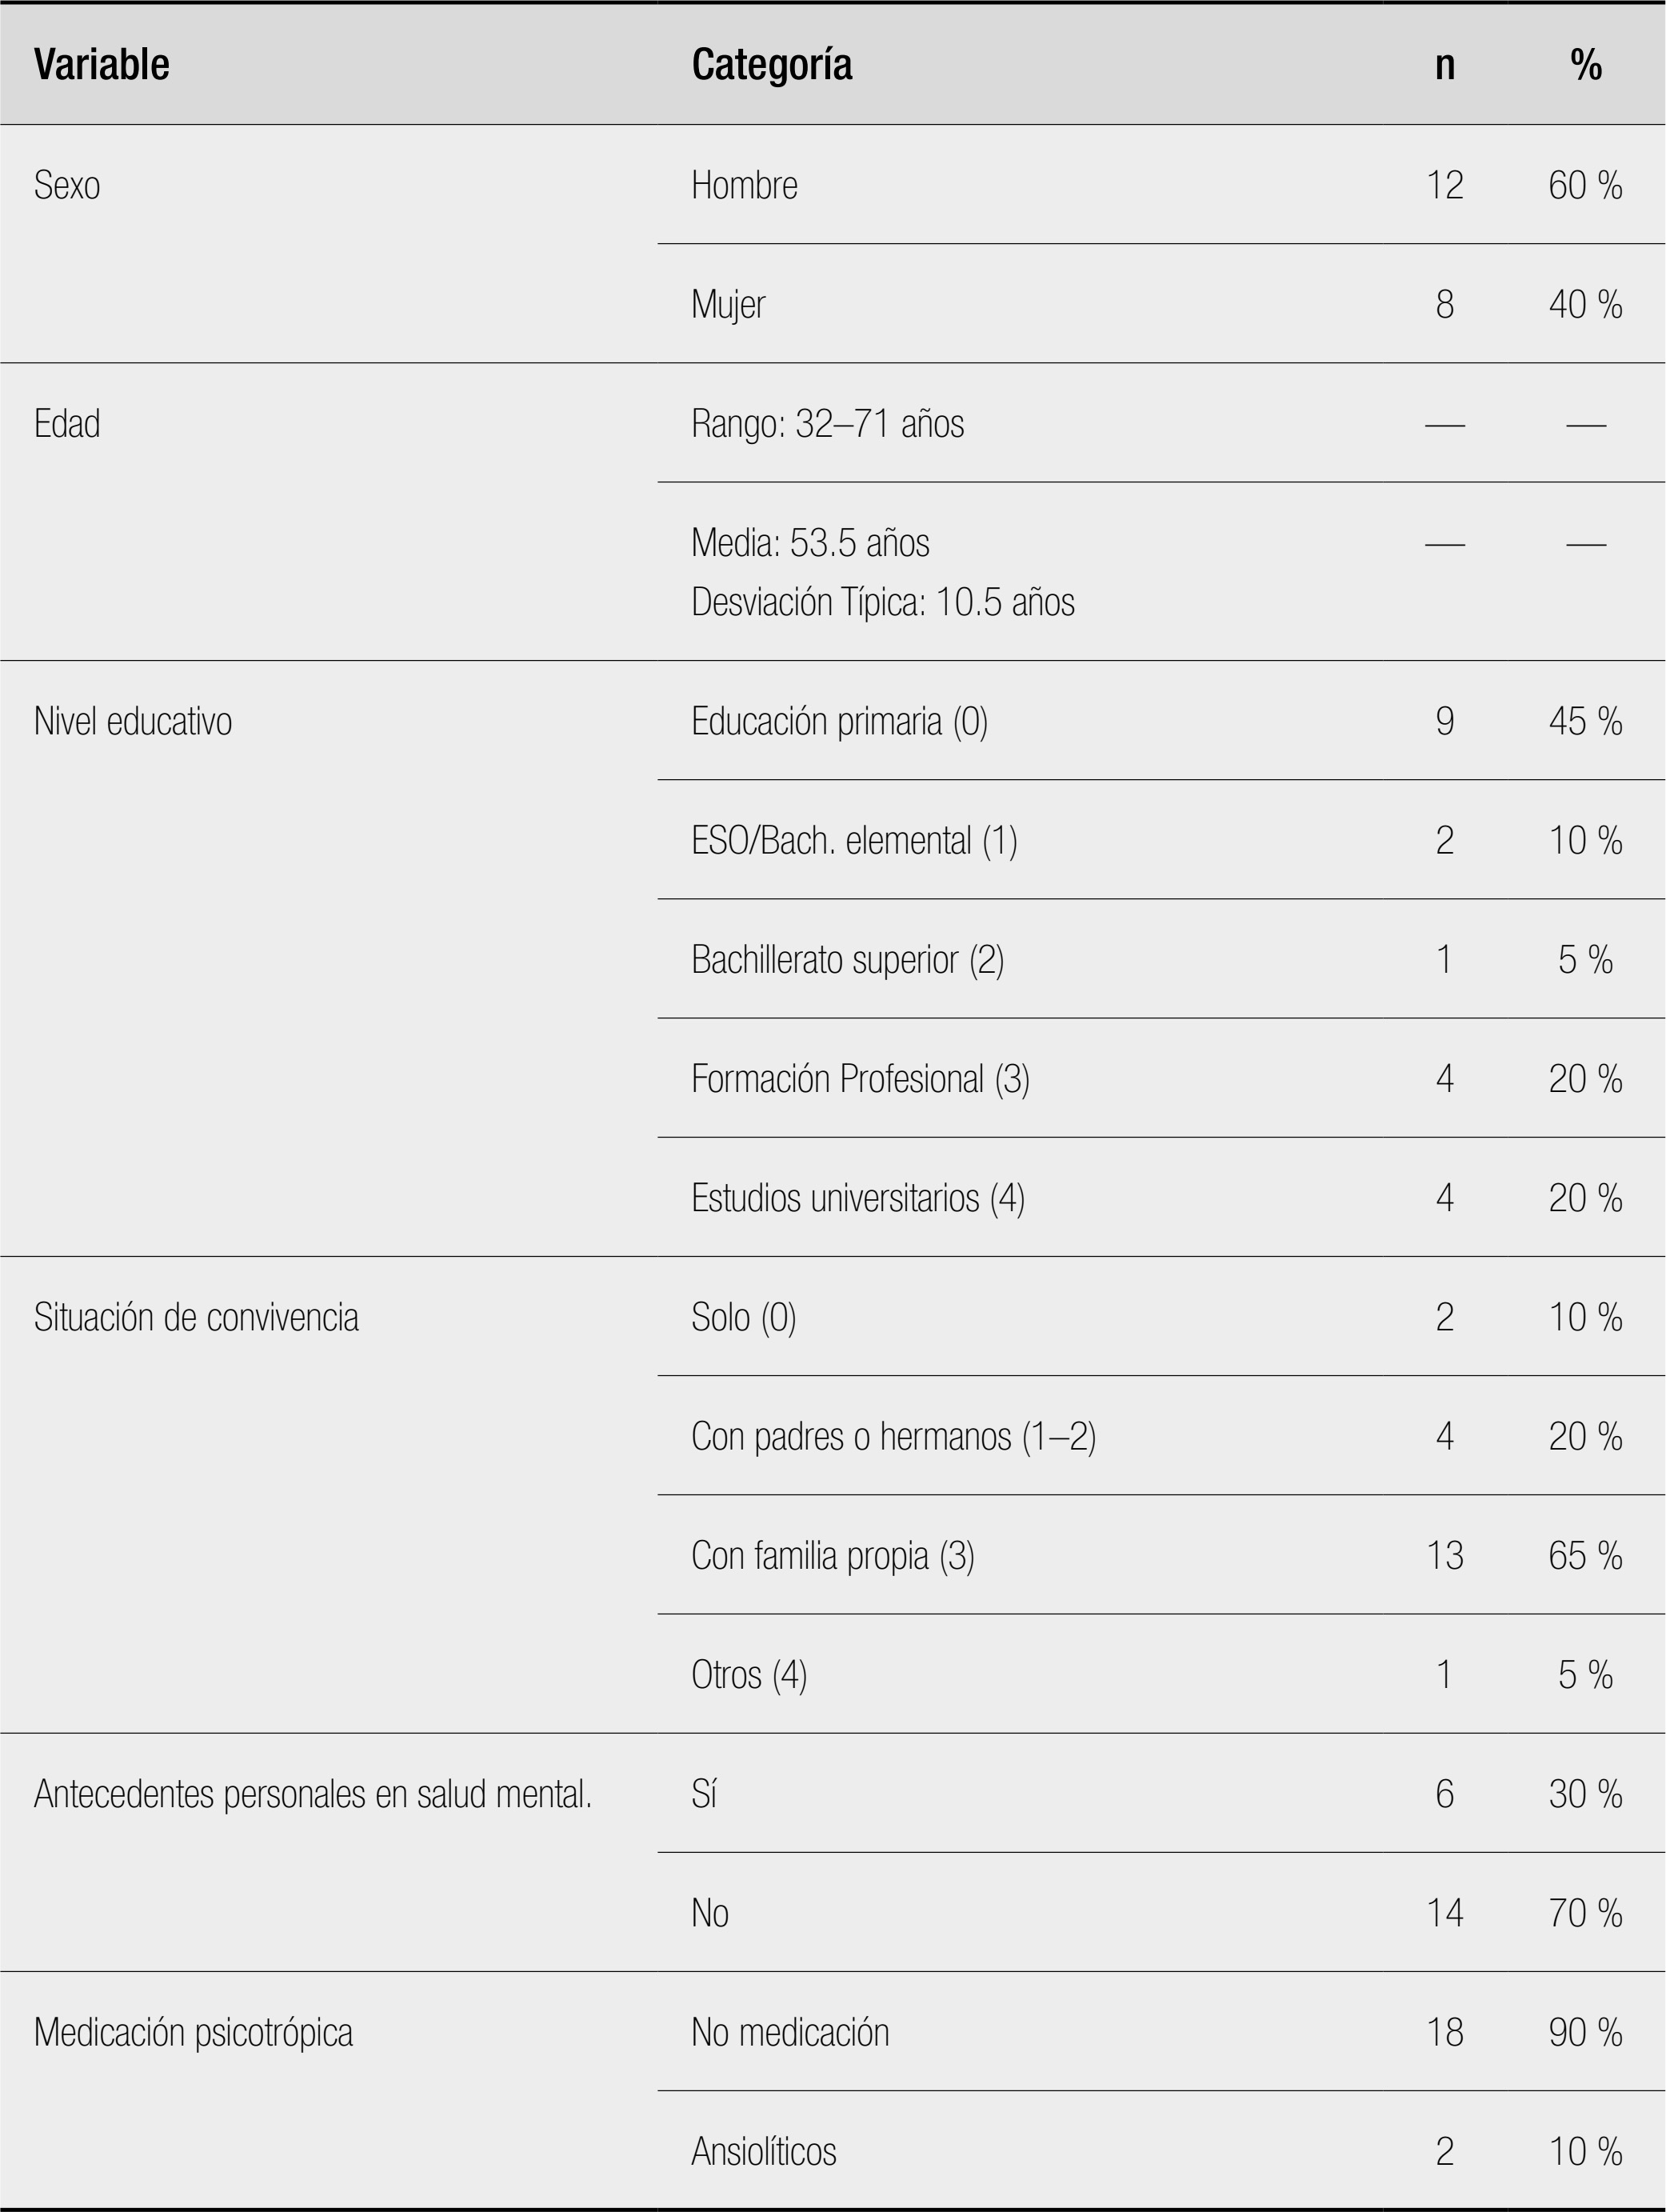Click the "Variable" column header
Screen dimensions: 1666x2212
[101, 65]
